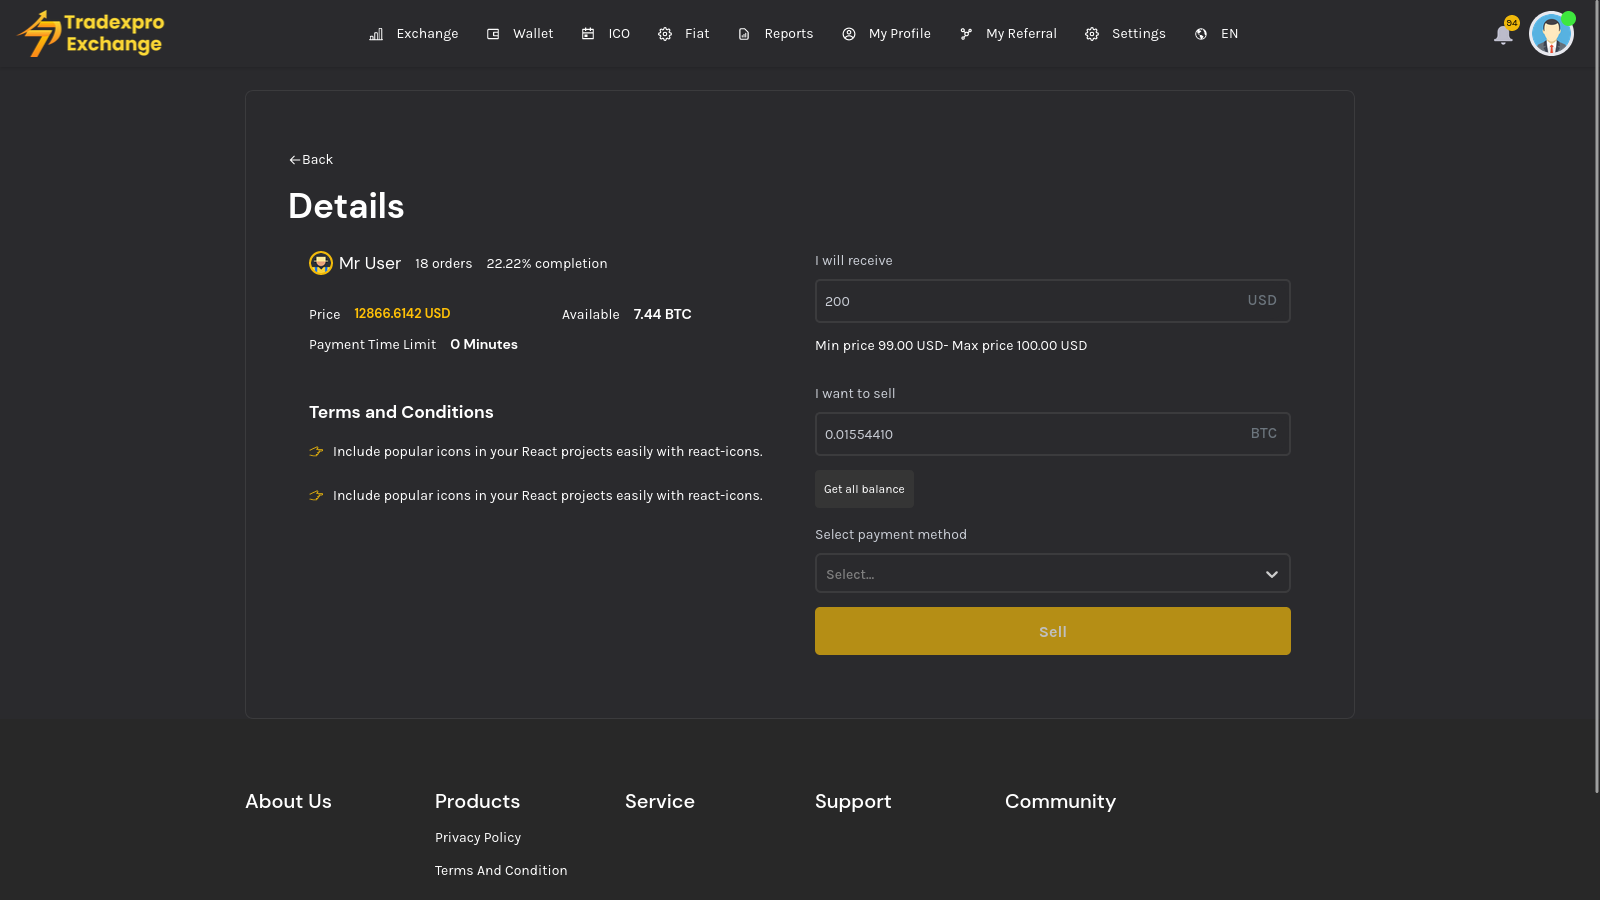Open the Reports menu
The width and height of the screenshot is (1600, 900).
click(x=788, y=34)
